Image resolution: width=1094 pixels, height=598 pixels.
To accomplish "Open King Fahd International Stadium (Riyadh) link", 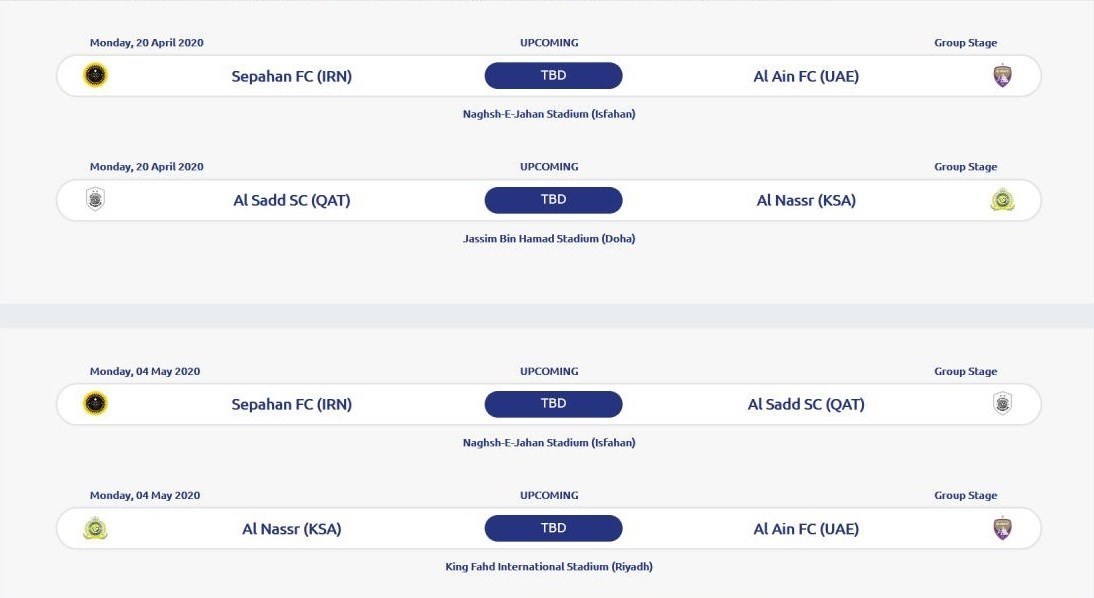I will 549,567.
